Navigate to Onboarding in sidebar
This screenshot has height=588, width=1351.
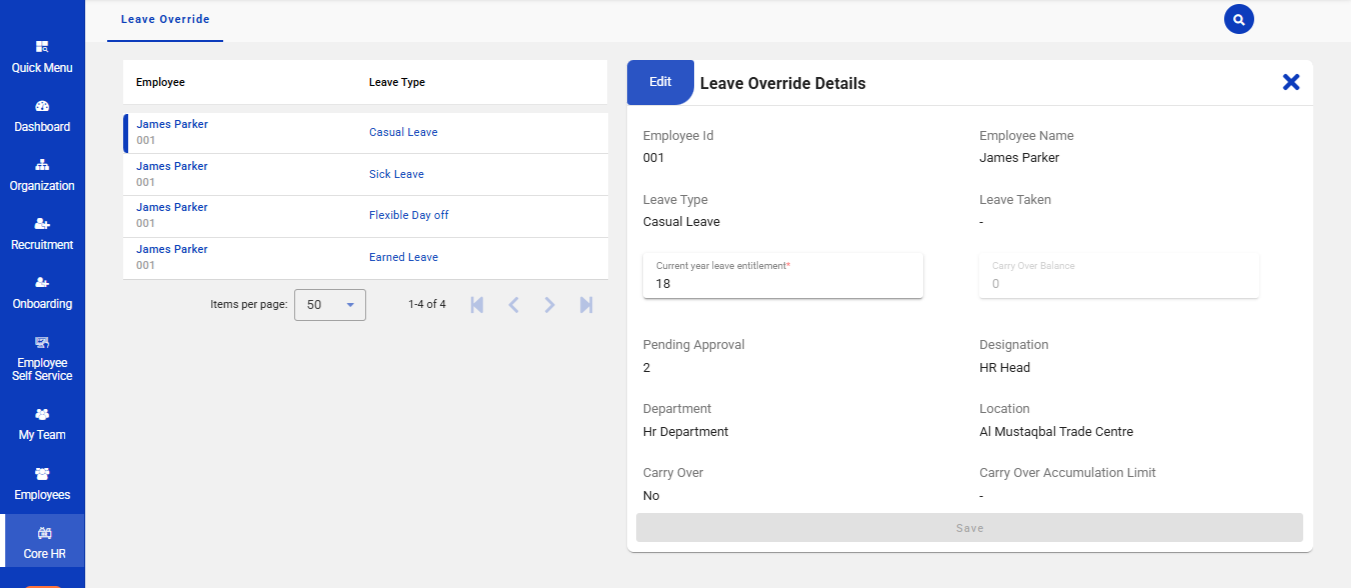(x=42, y=293)
